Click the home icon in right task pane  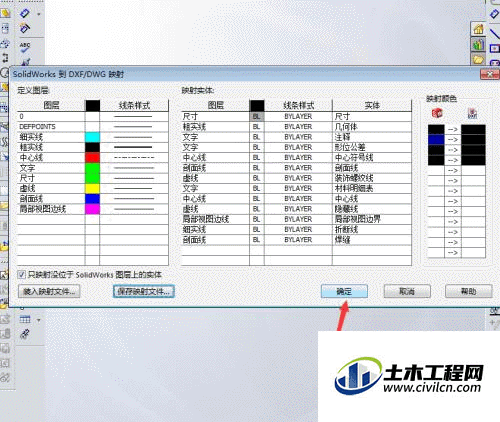click(x=479, y=29)
